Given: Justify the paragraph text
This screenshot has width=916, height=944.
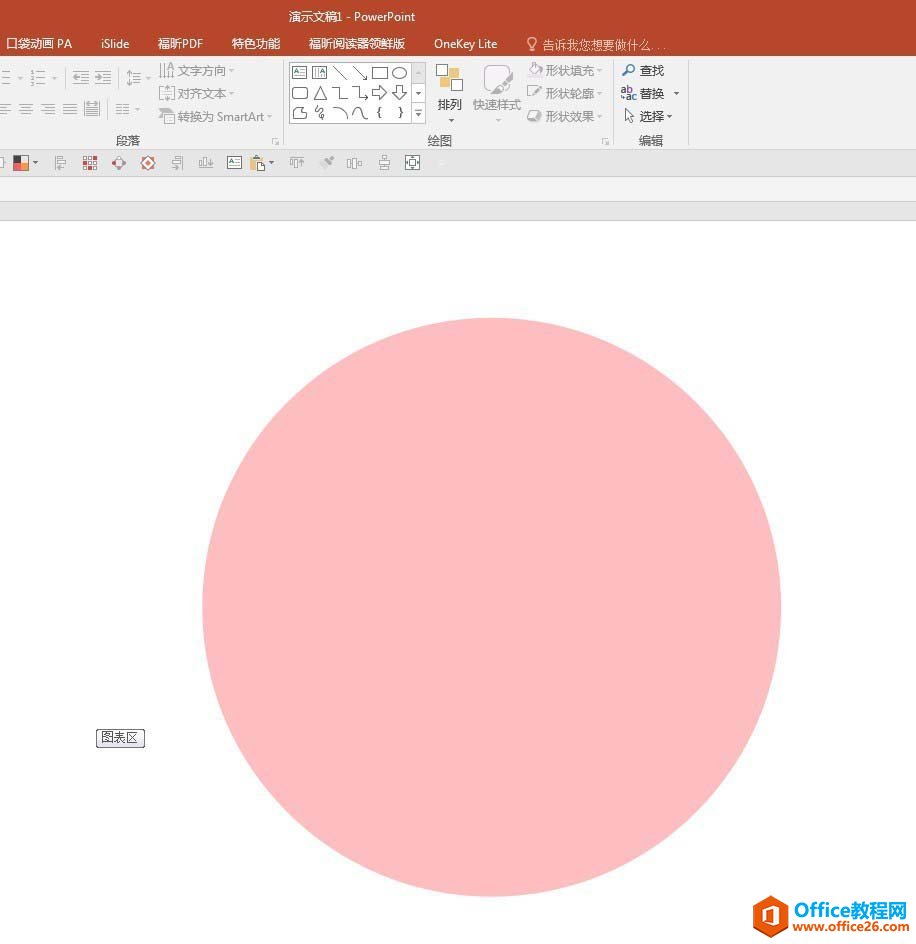Looking at the screenshot, I should pos(70,109).
